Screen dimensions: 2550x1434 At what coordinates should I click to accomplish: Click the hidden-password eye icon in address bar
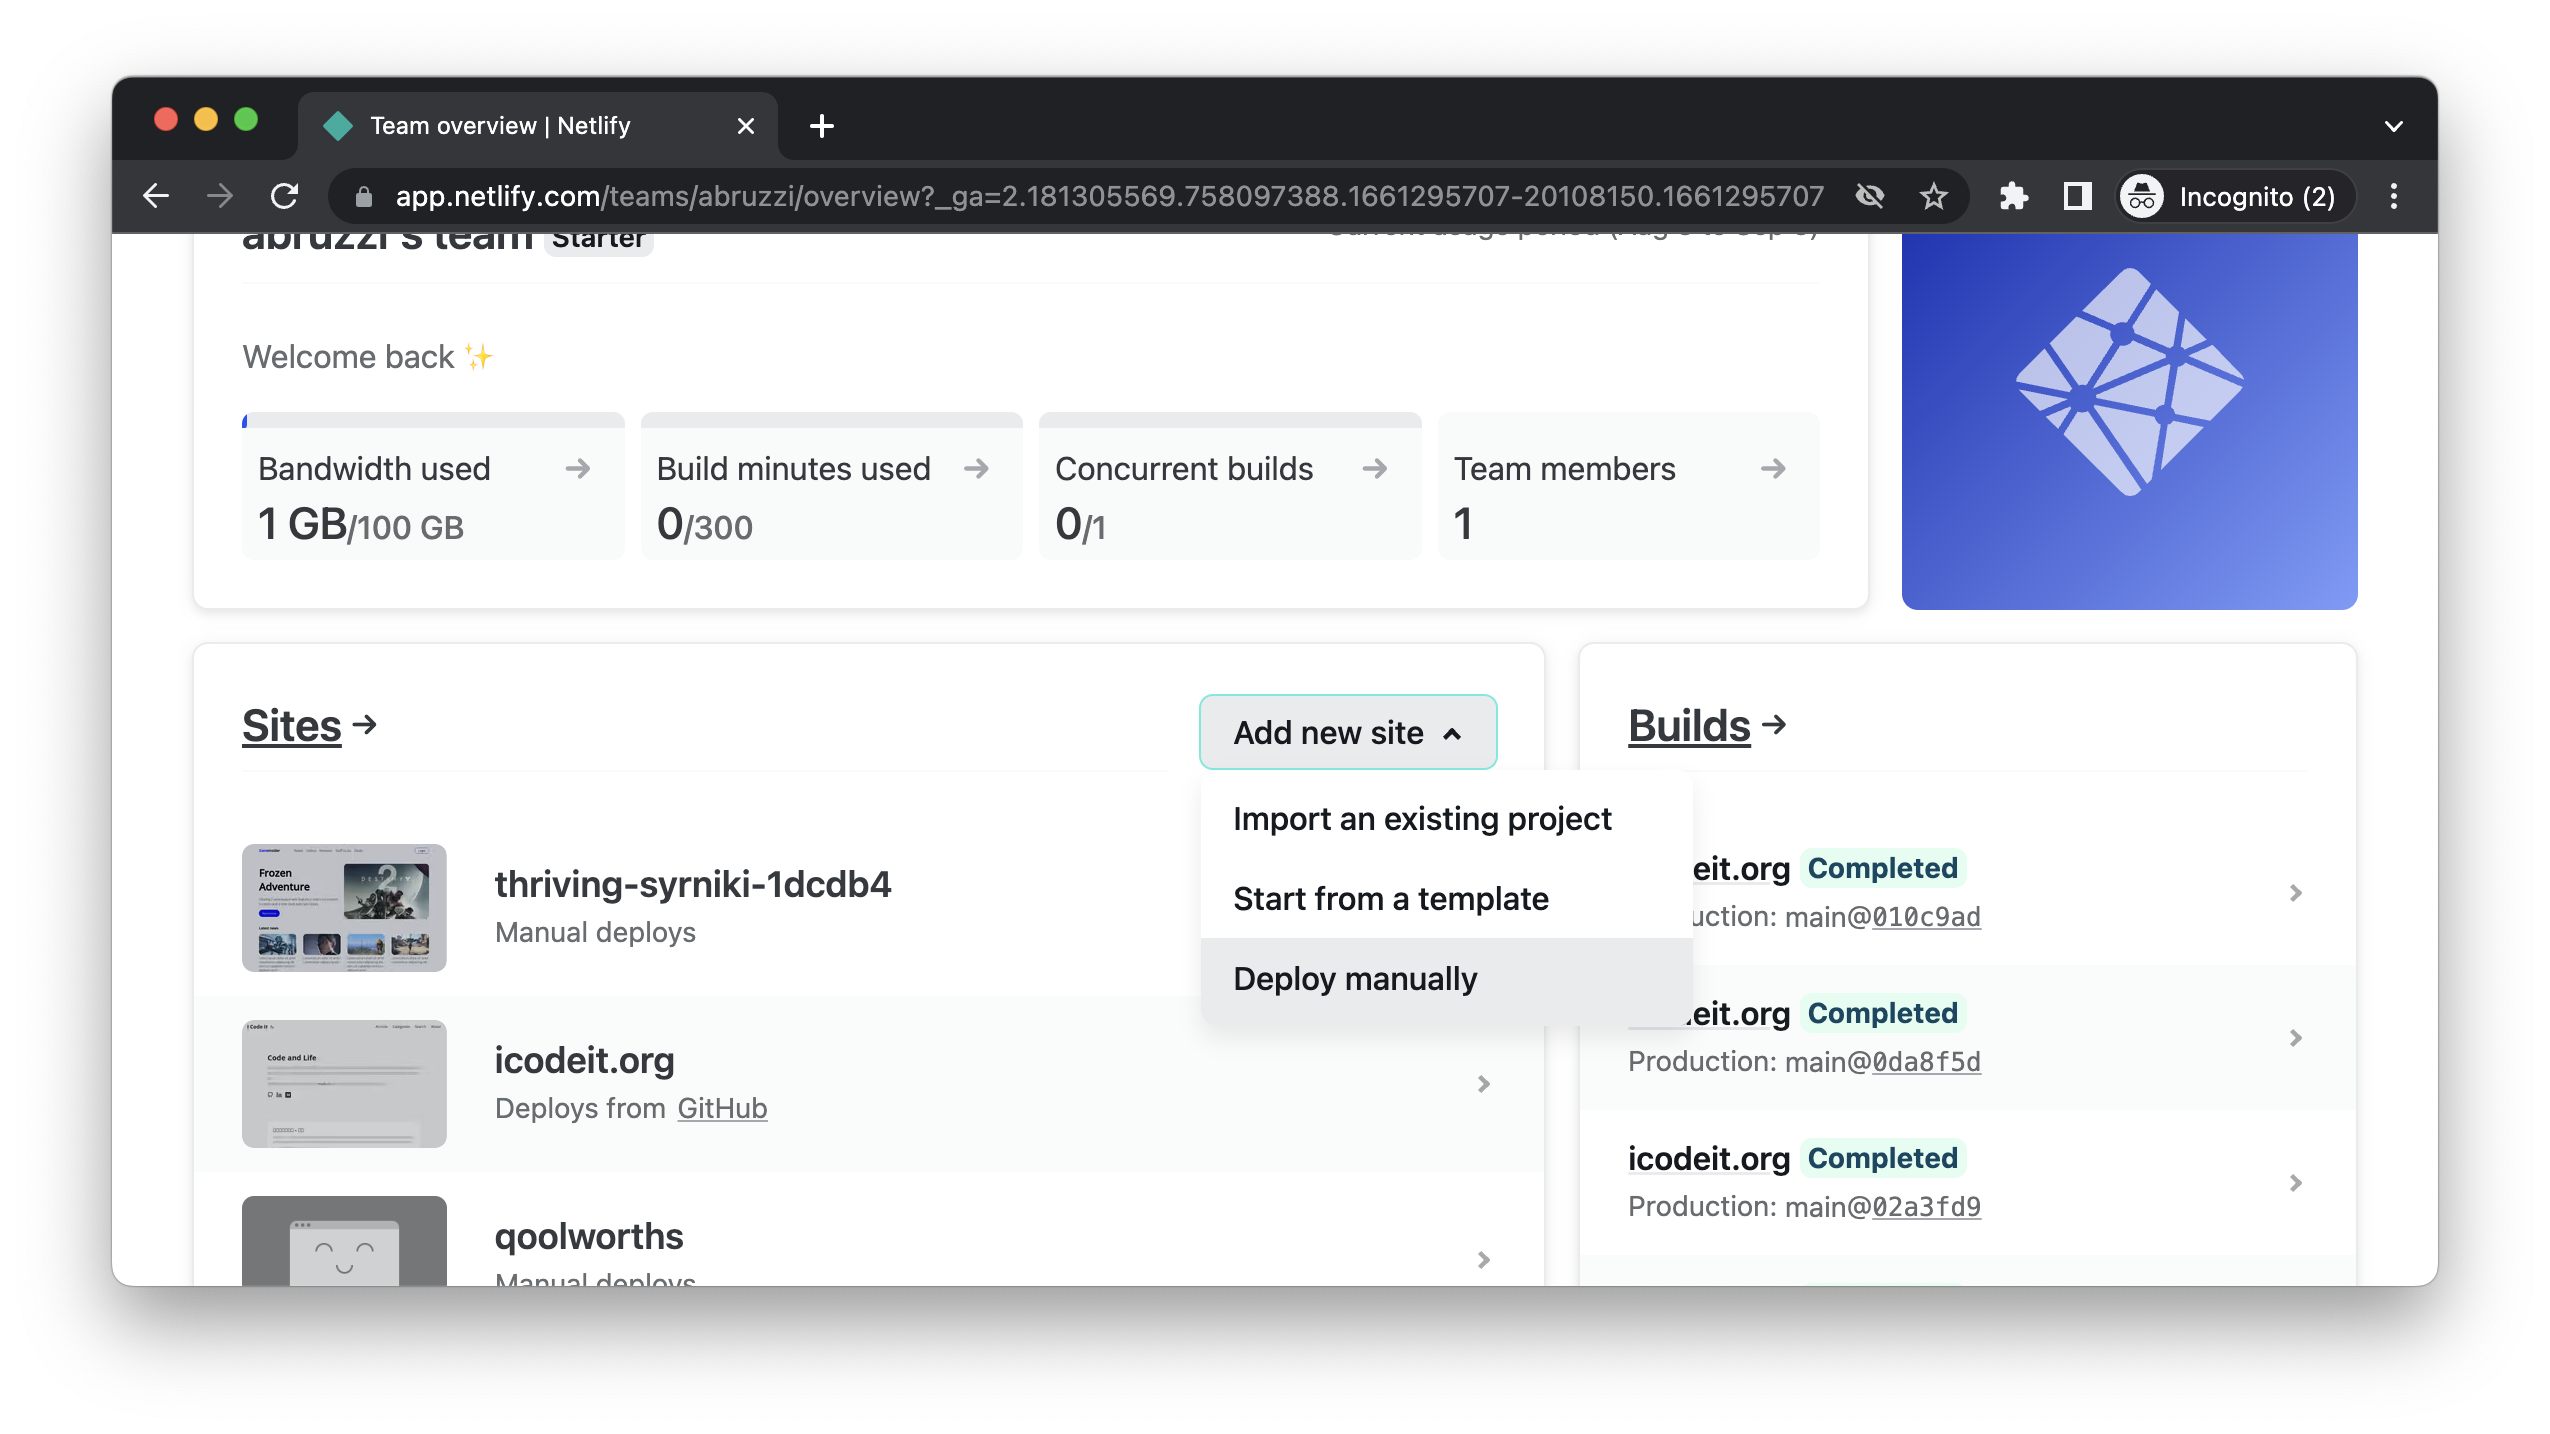click(x=1869, y=196)
